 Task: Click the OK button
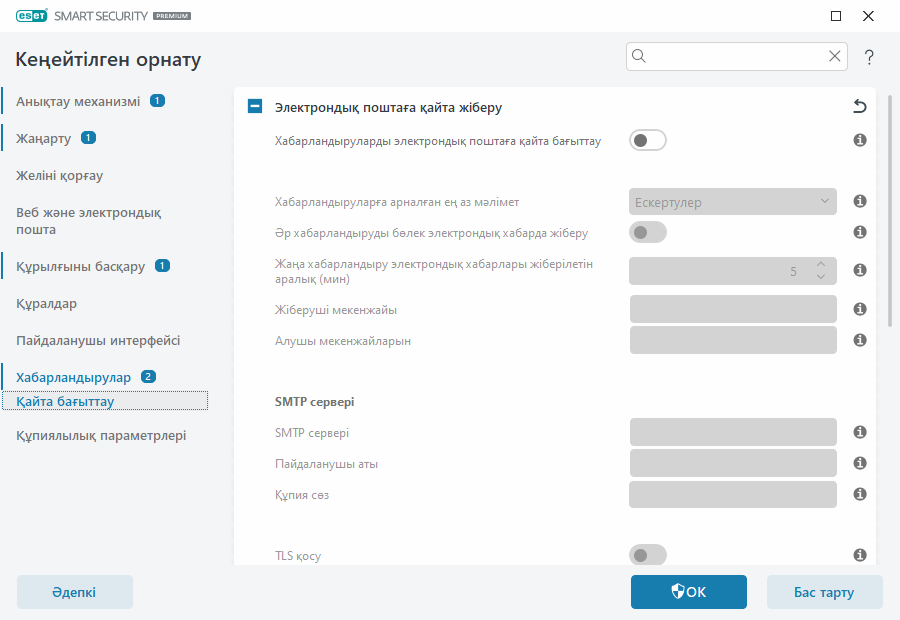coord(688,592)
